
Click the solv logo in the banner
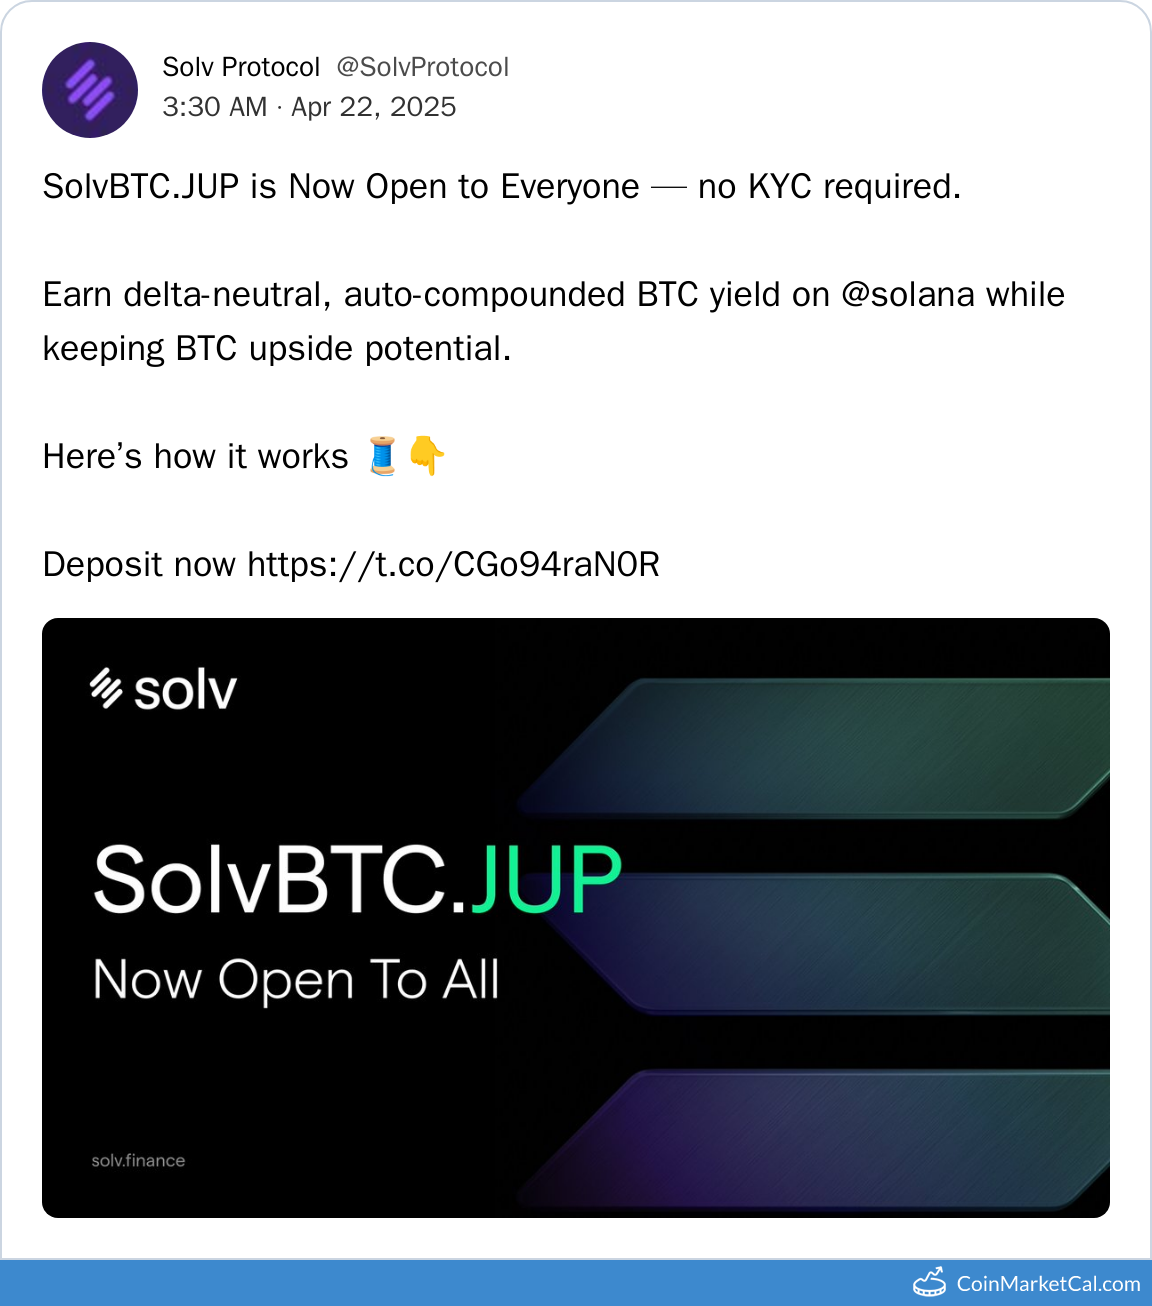(x=164, y=689)
